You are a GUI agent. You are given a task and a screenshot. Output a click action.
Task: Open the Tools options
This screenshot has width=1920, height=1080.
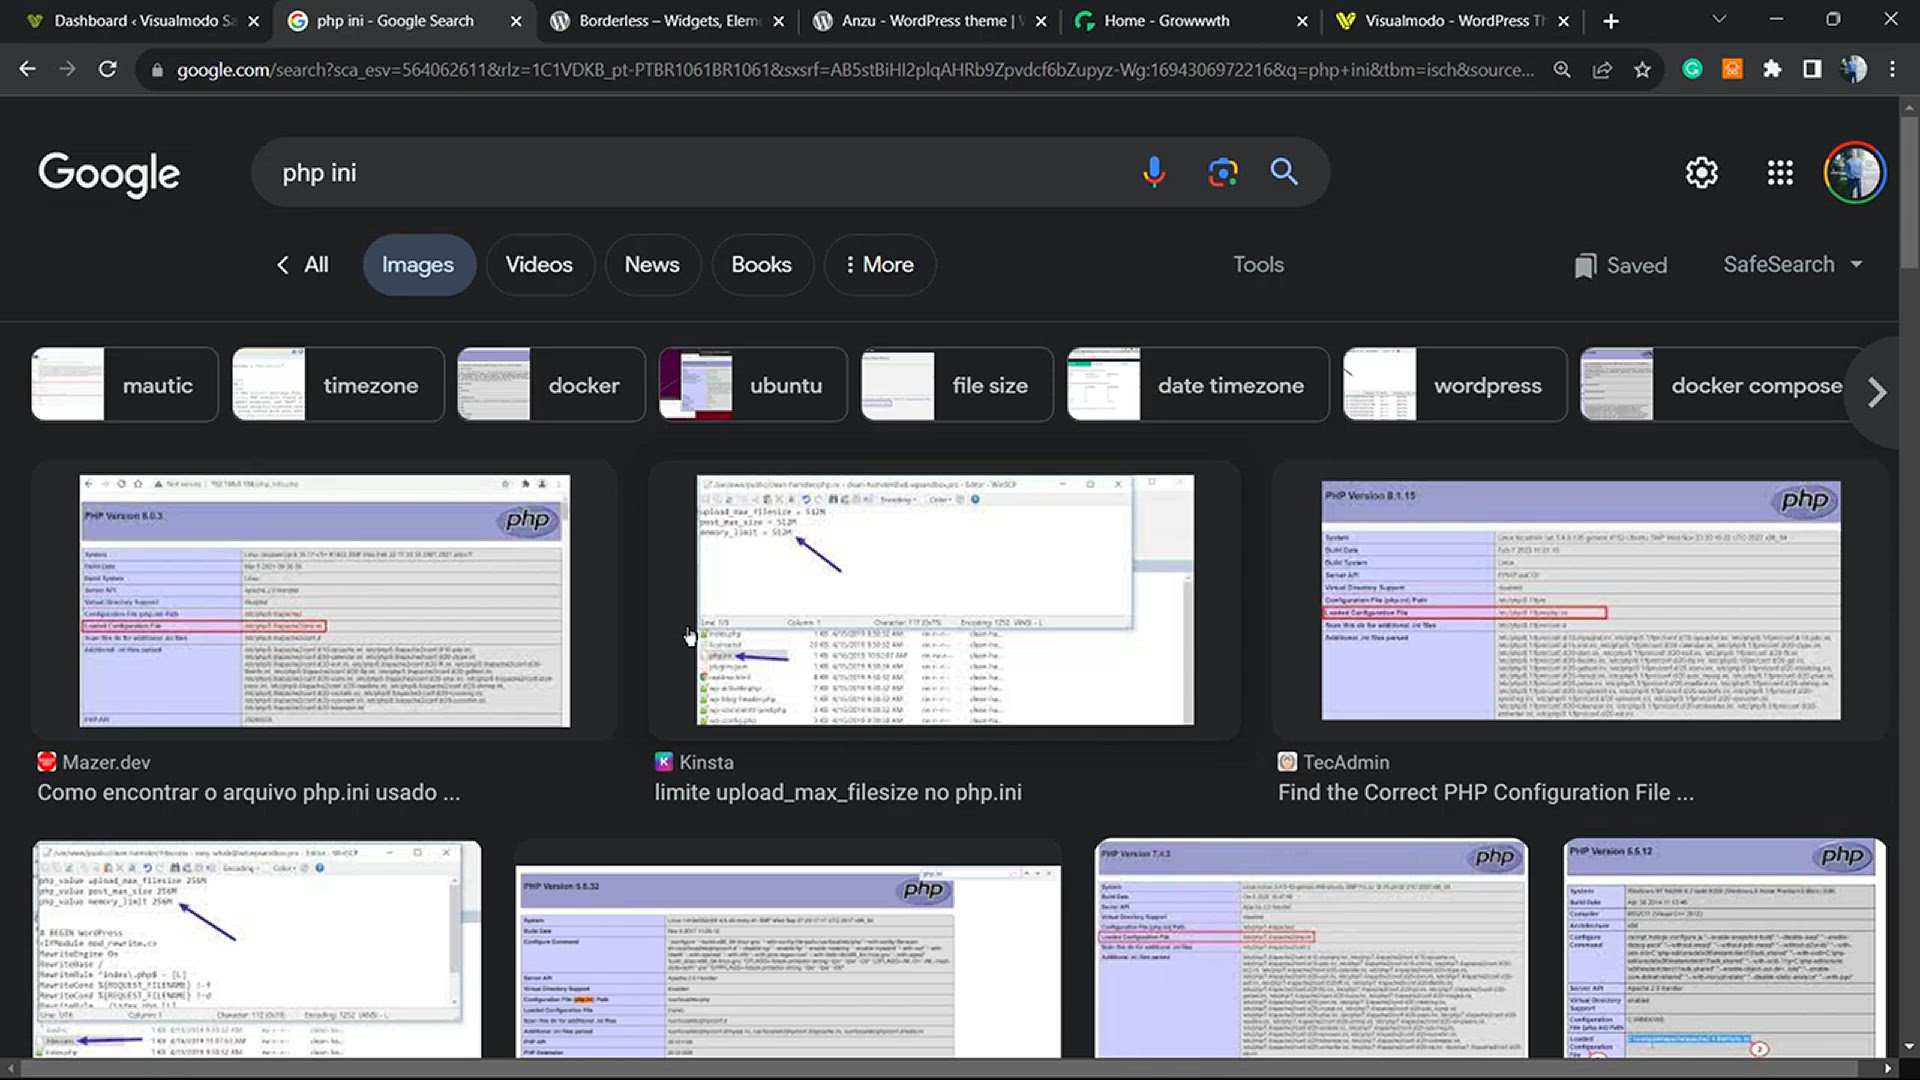tap(1258, 265)
